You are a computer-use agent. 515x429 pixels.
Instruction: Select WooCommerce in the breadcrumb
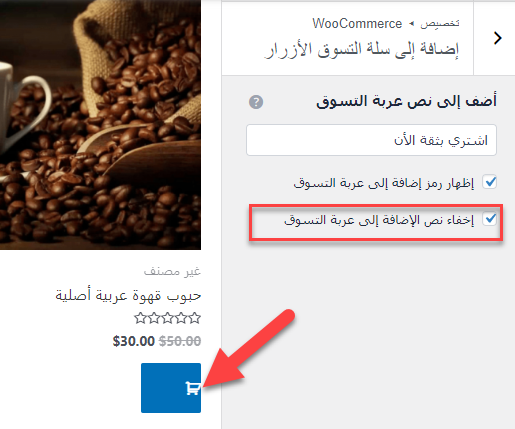(357, 24)
